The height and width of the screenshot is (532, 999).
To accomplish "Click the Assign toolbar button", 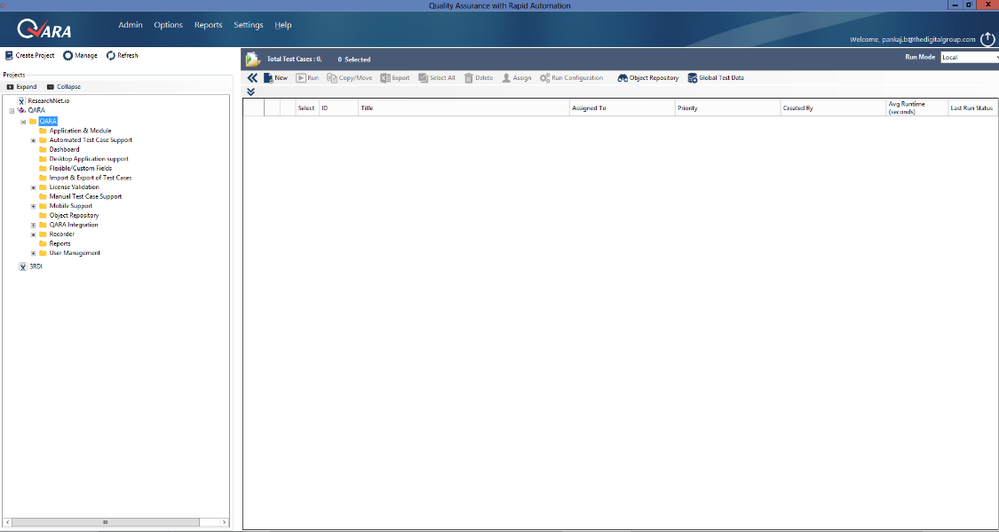I will click(x=516, y=78).
